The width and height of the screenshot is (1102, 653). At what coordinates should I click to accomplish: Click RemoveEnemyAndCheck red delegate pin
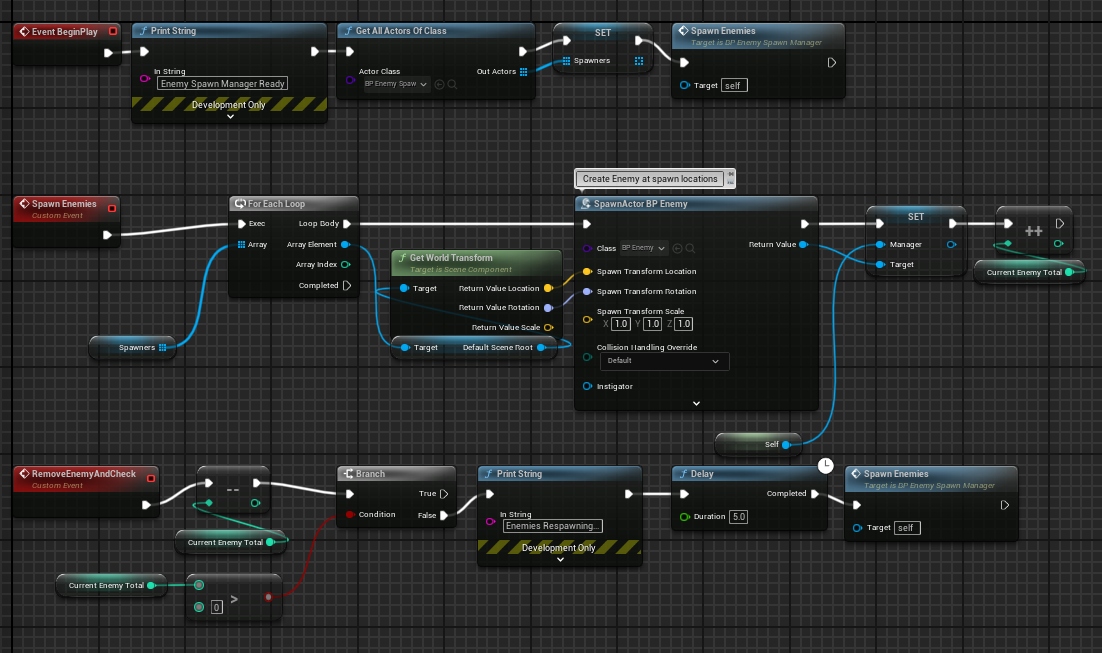(x=151, y=479)
